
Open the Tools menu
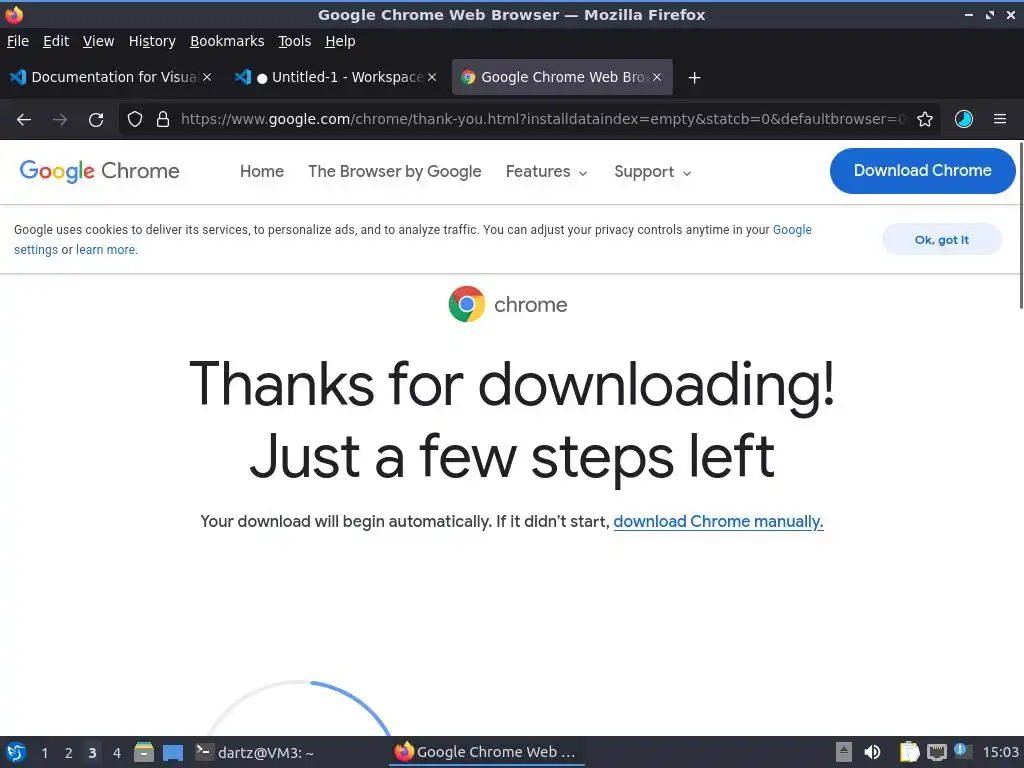(295, 41)
